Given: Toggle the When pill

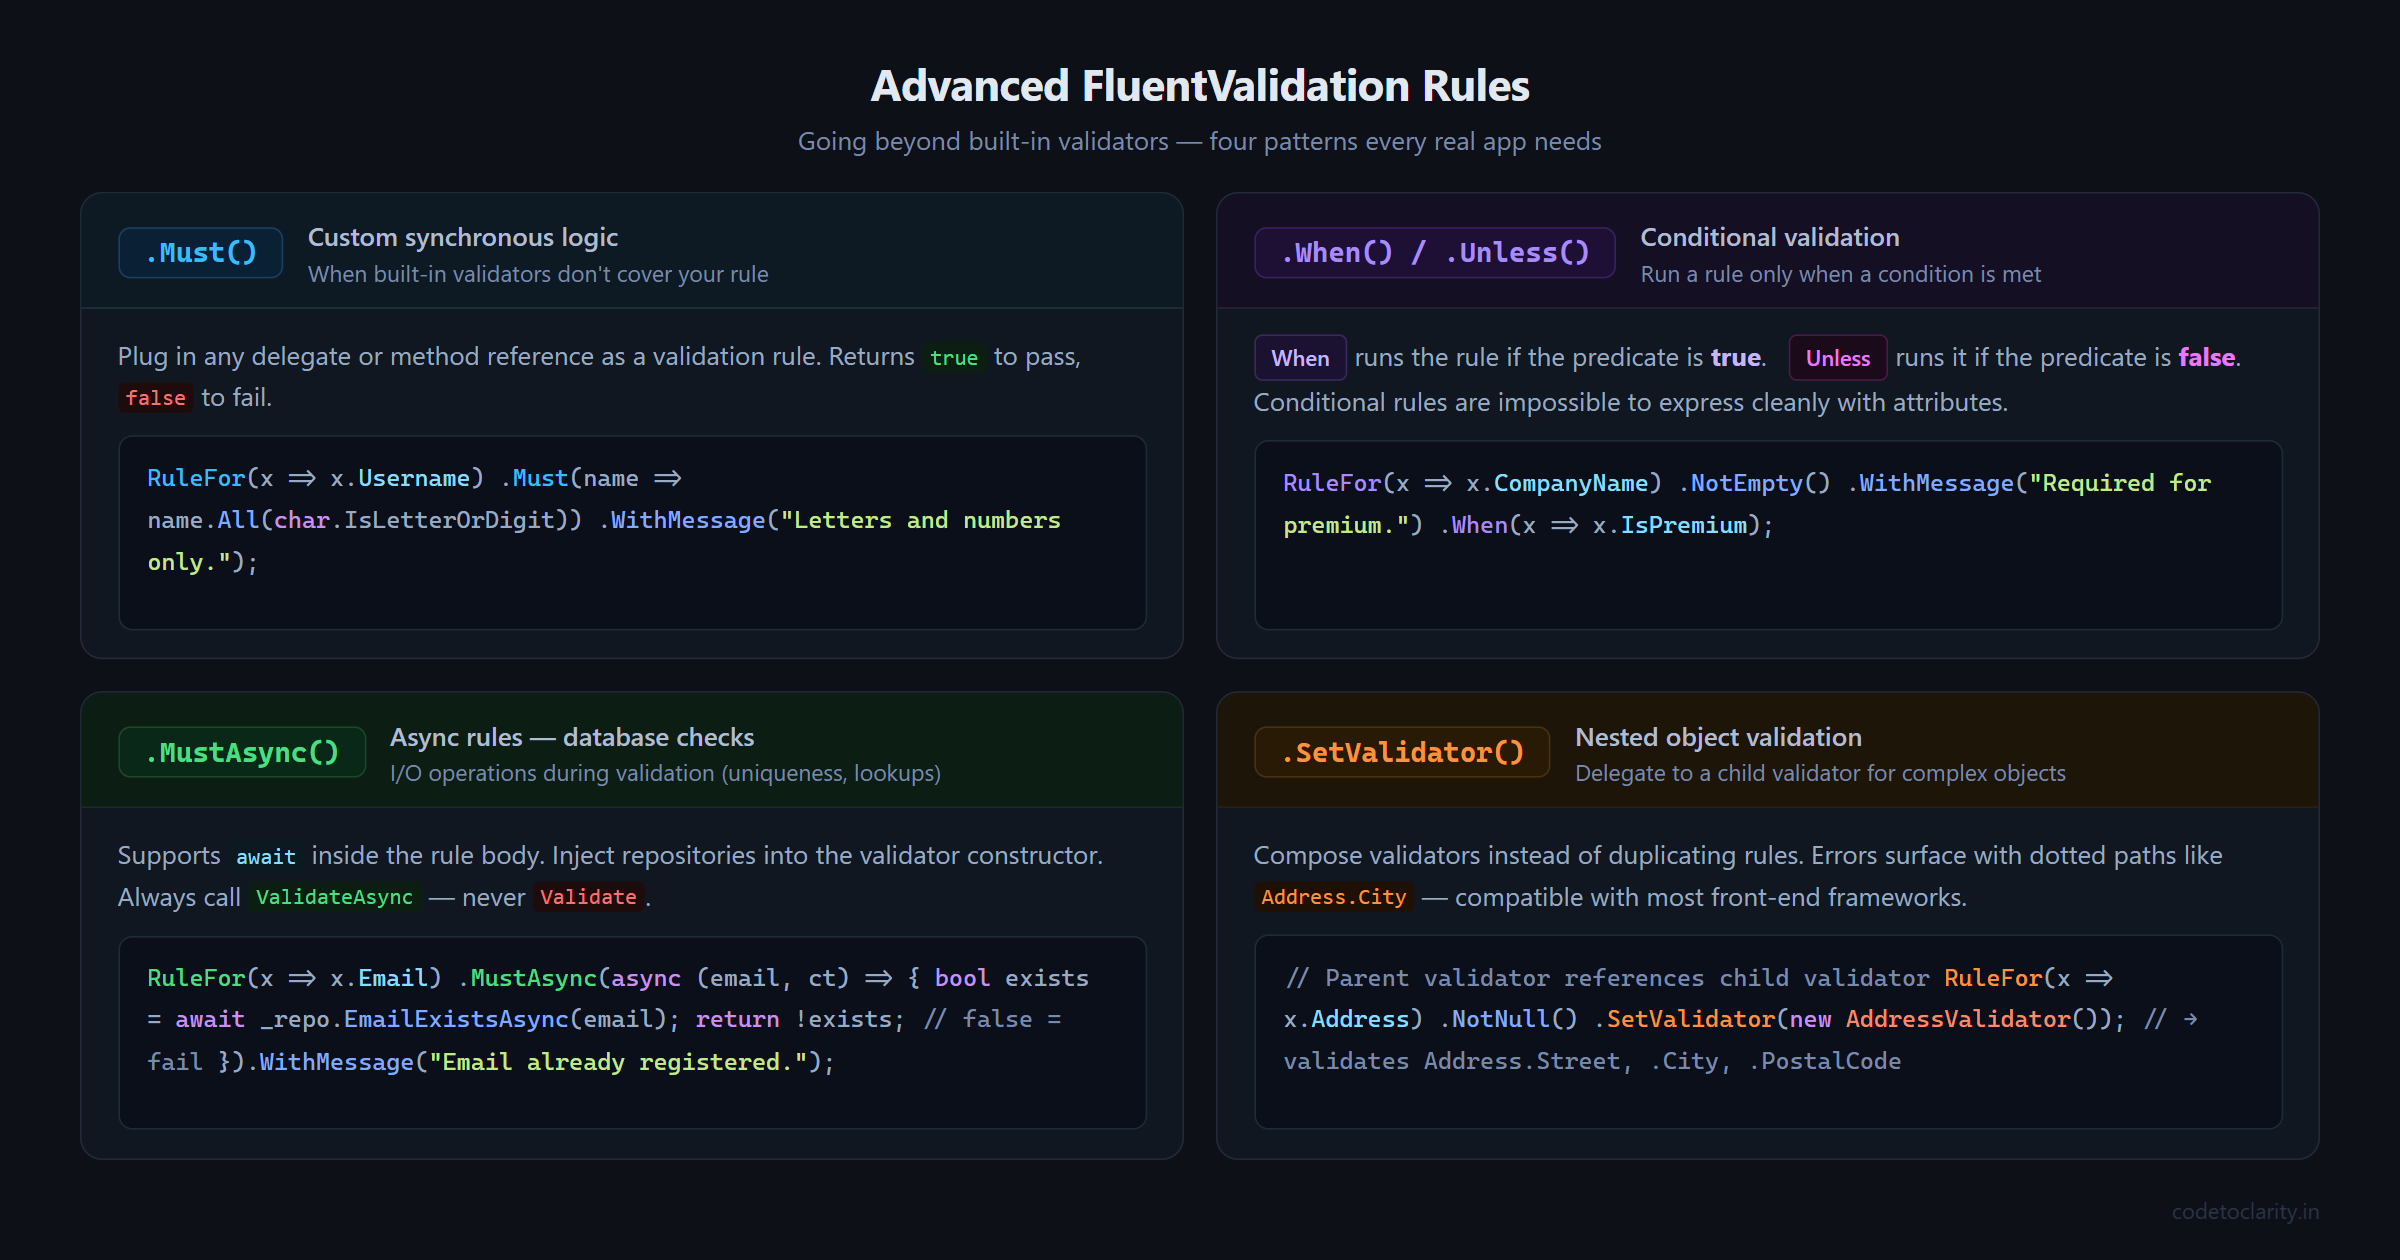Looking at the screenshot, I should [x=1300, y=357].
